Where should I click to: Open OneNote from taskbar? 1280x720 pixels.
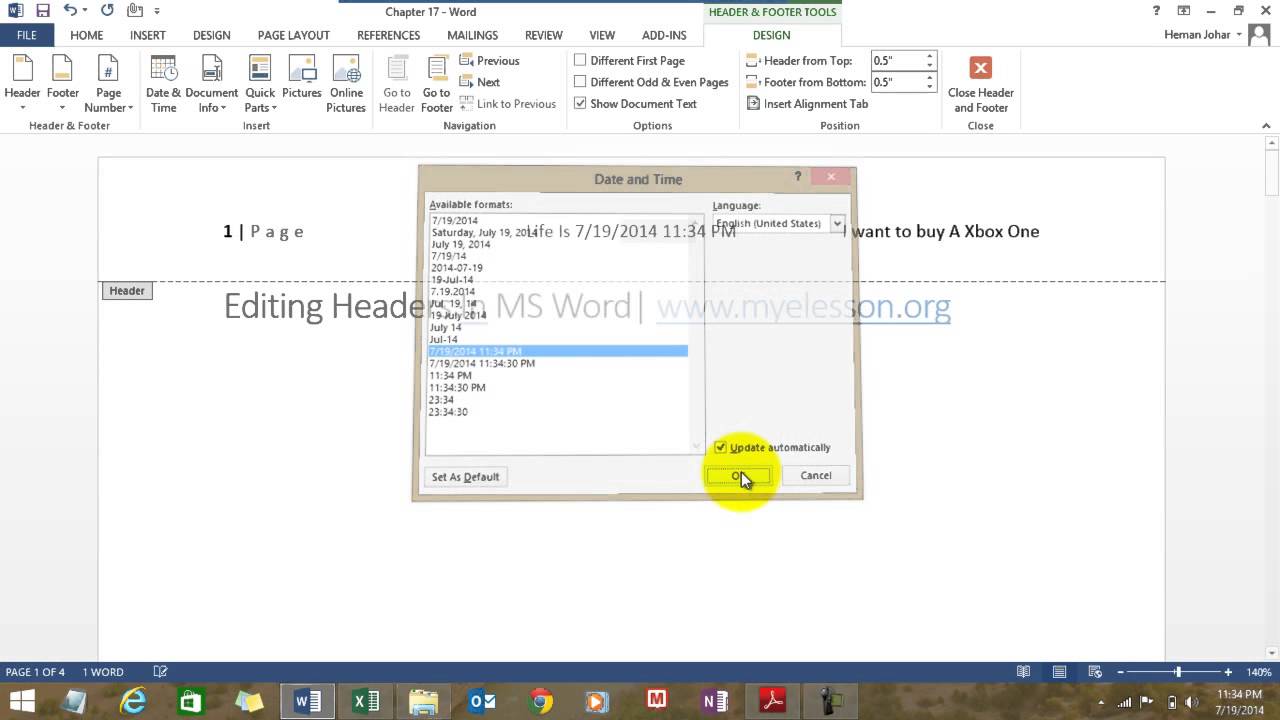click(x=715, y=701)
